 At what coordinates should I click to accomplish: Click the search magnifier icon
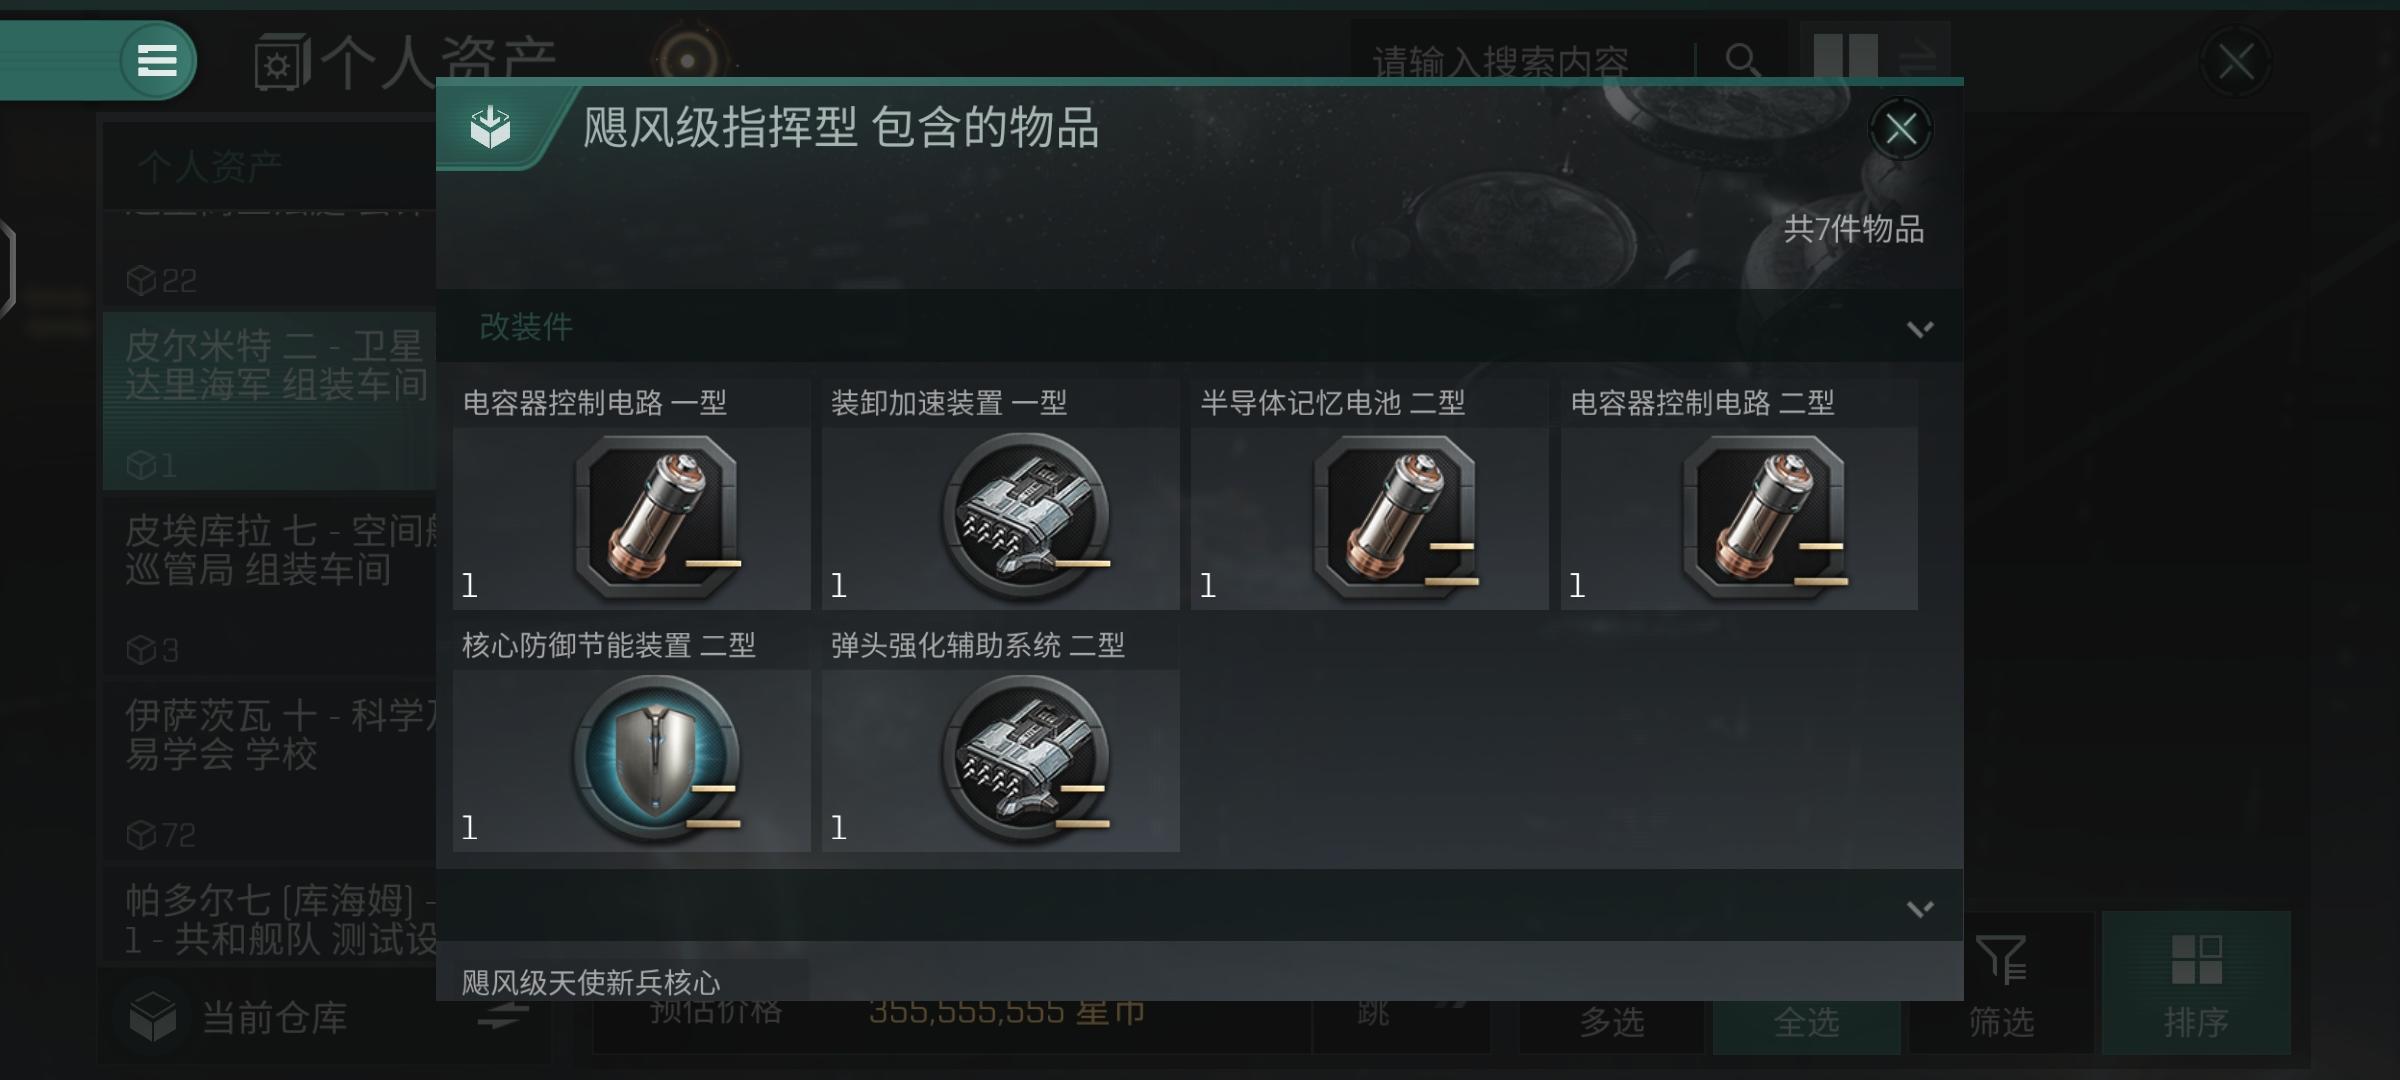pyautogui.click(x=1742, y=60)
